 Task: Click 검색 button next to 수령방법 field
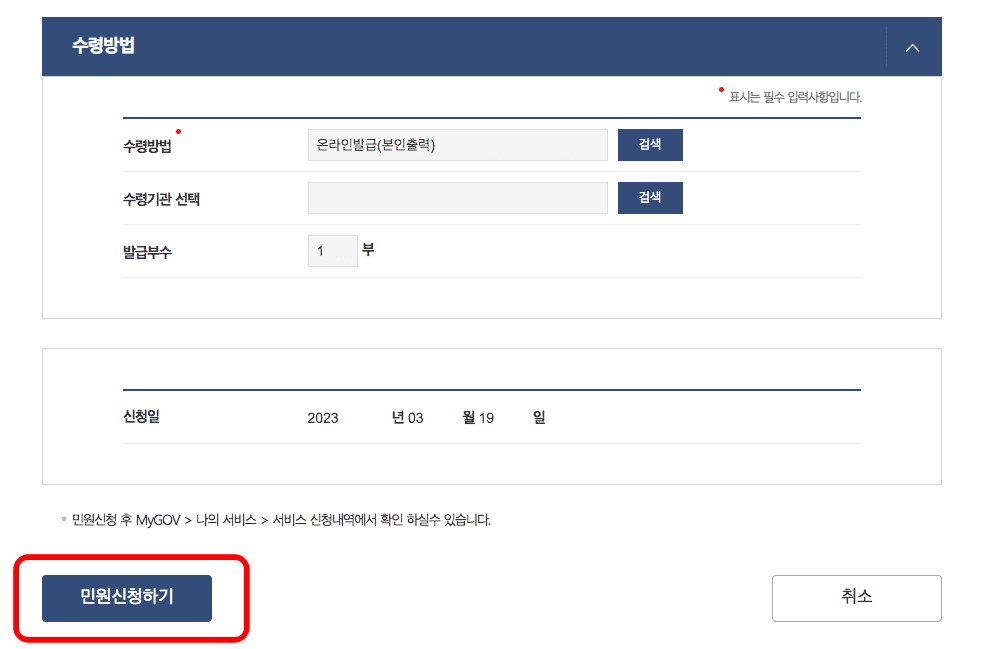click(x=650, y=145)
